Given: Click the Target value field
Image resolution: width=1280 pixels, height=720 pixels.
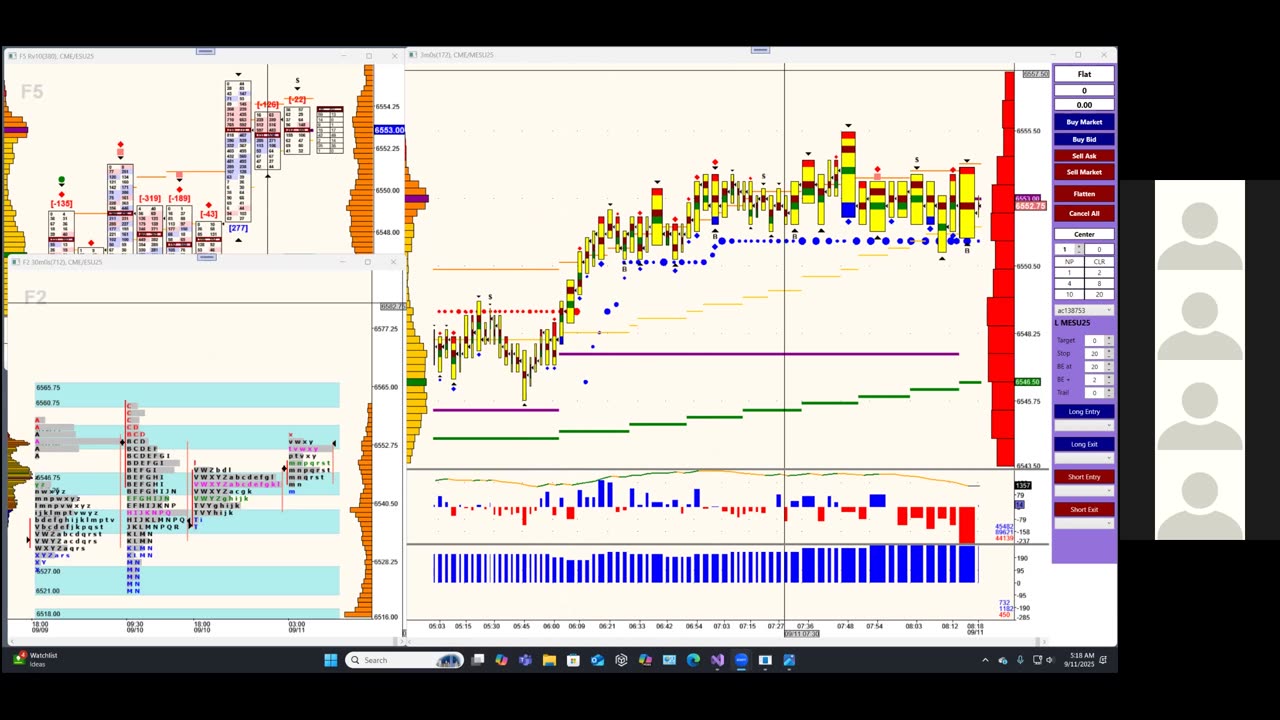Looking at the screenshot, I should pos(1094,341).
